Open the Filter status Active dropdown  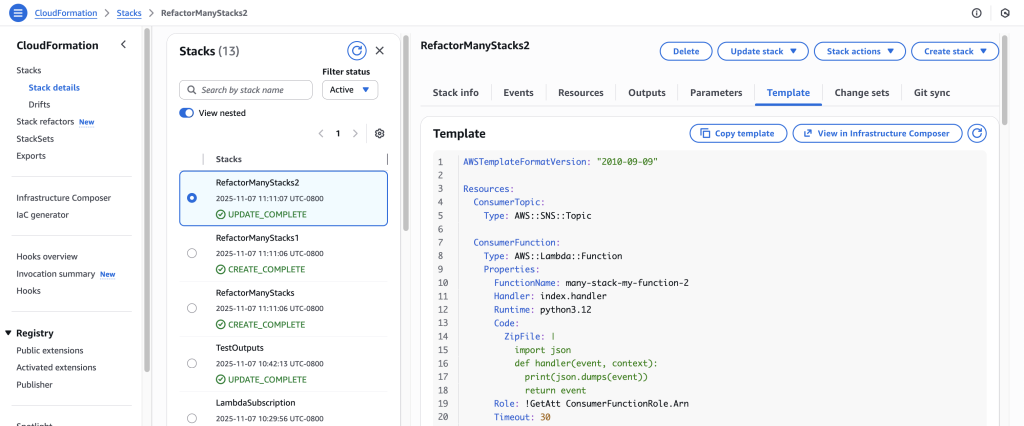pos(350,90)
